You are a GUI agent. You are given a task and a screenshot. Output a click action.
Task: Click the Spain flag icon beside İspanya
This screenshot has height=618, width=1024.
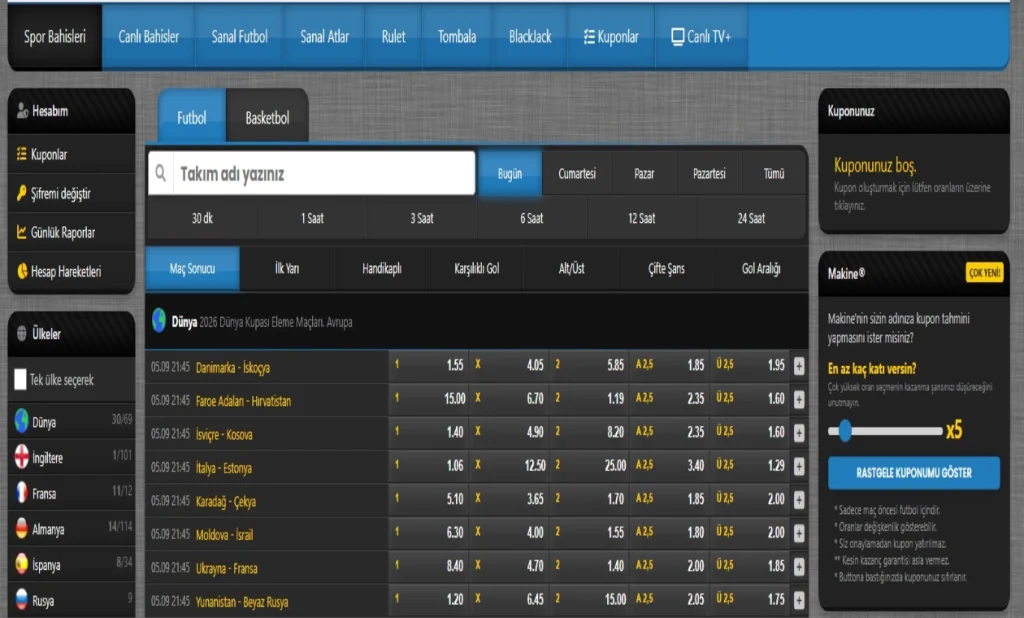[x=21, y=565]
